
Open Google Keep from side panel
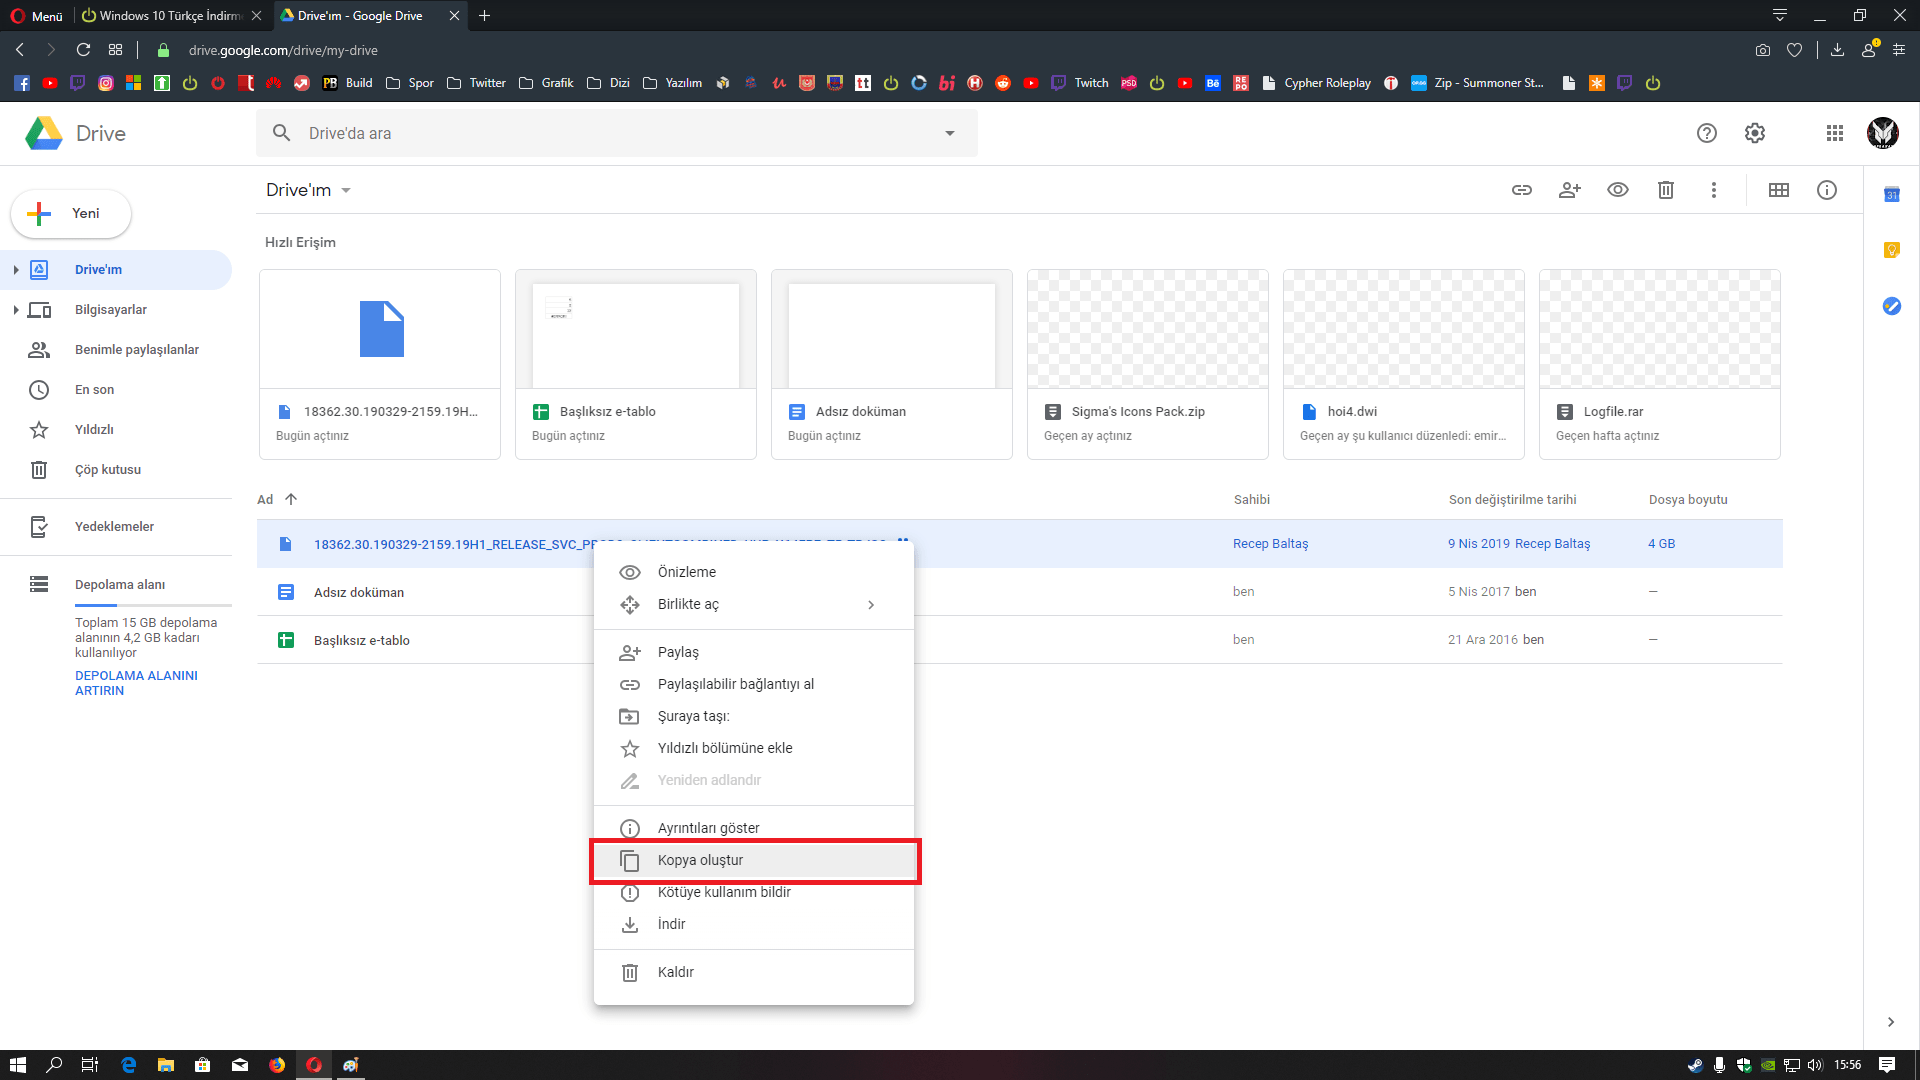1891,250
